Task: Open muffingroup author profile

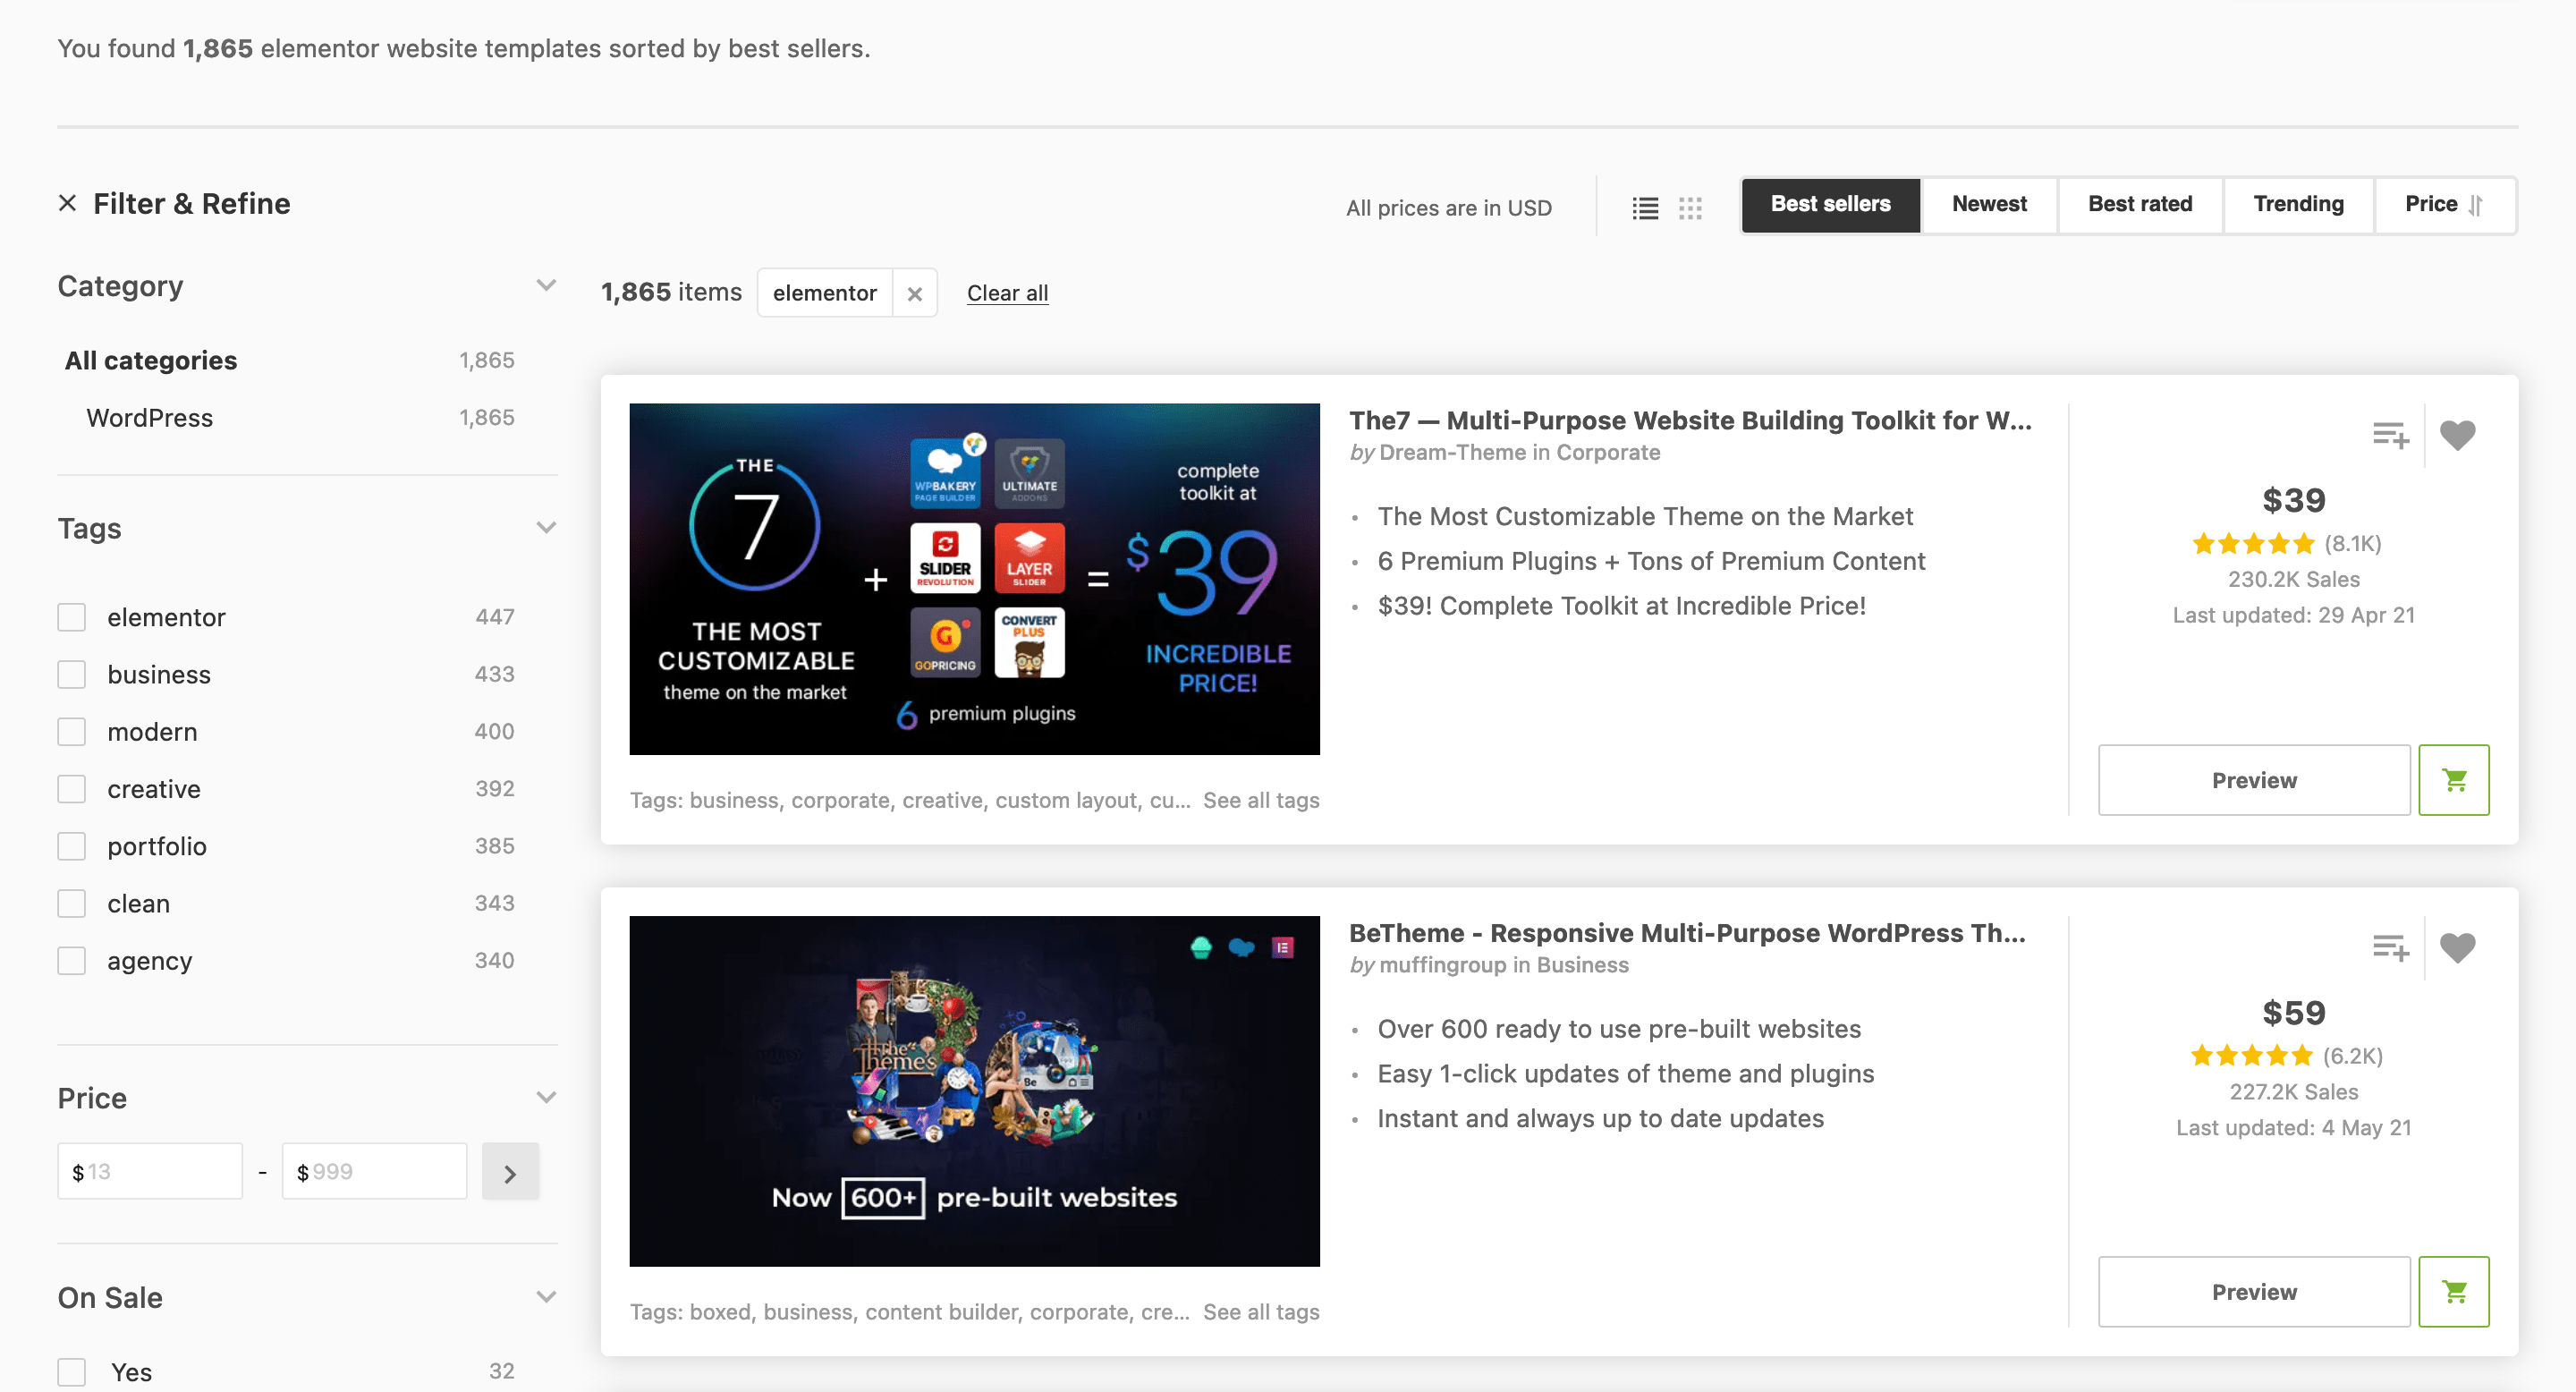Action: (x=1443, y=965)
